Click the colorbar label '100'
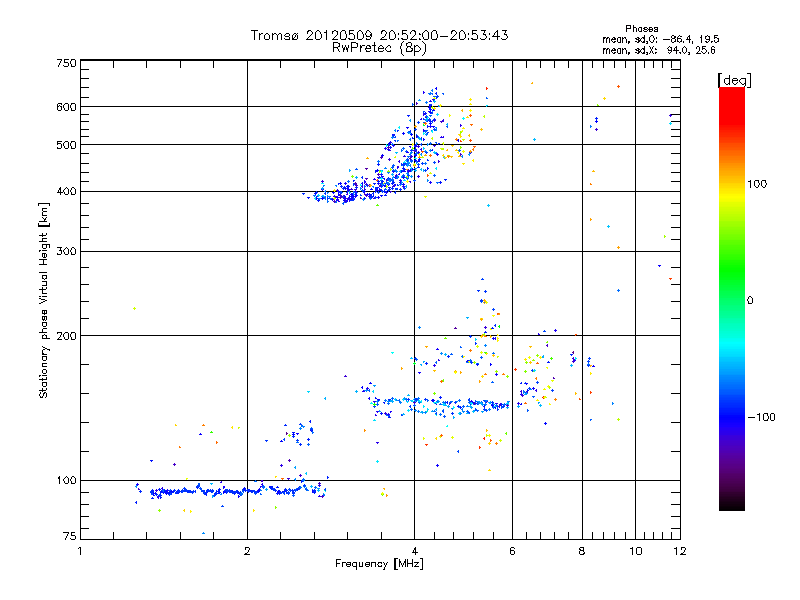800x600 pixels. pyautogui.click(x=757, y=184)
